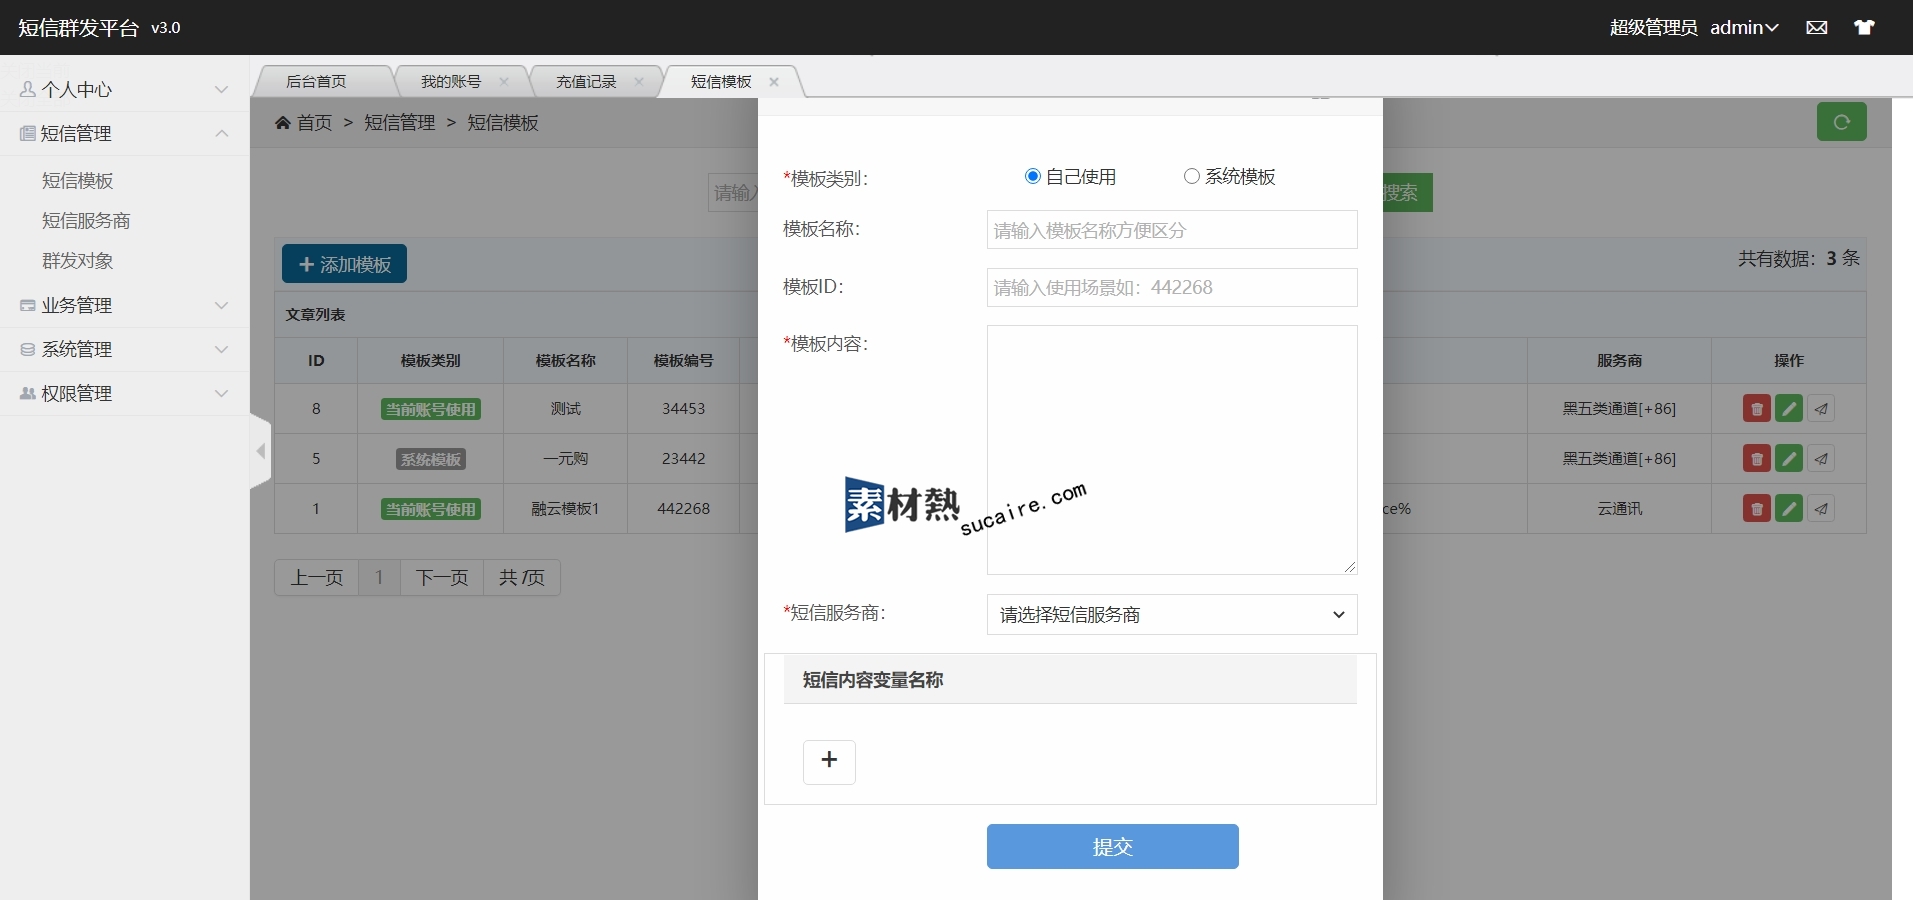Click page number 1 in pagination

pos(379,578)
